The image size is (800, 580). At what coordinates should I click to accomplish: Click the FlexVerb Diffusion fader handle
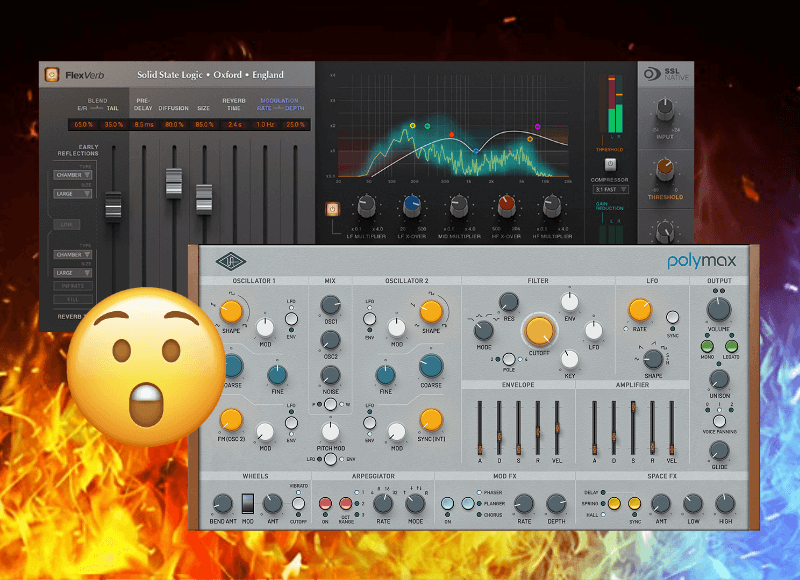[x=173, y=183]
